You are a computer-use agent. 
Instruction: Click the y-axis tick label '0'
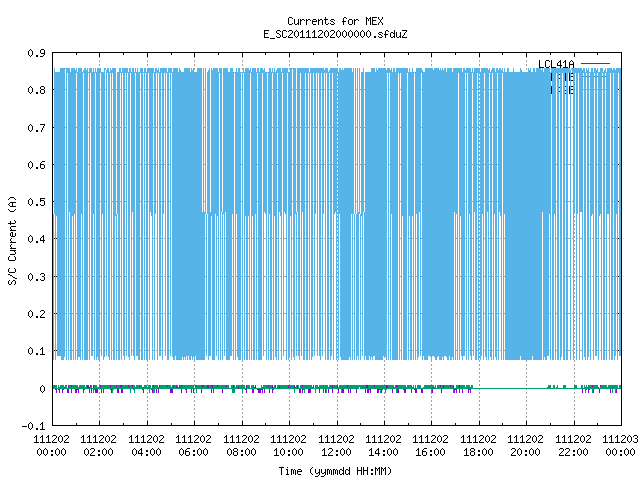pyautogui.click(x=42, y=389)
